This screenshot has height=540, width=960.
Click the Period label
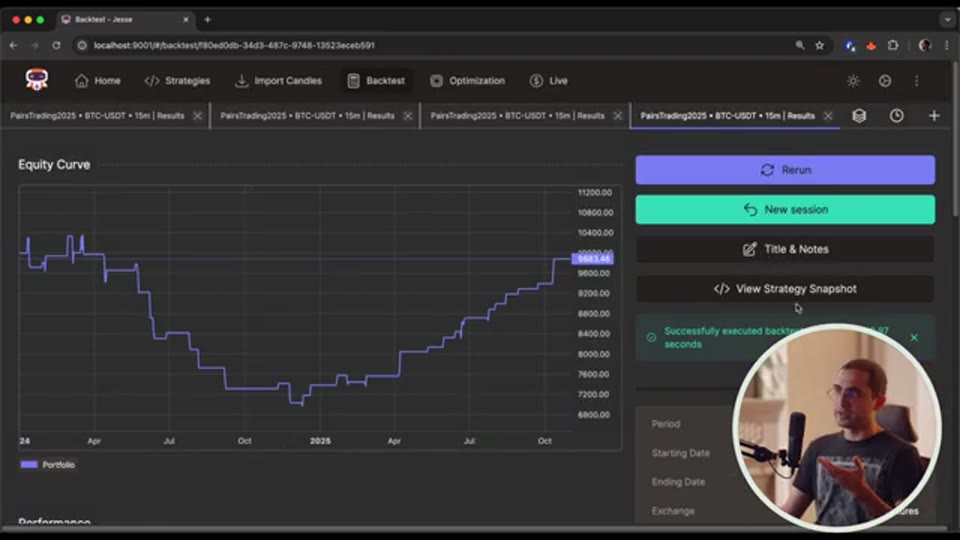pyautogui.click(x=666, y=424)
